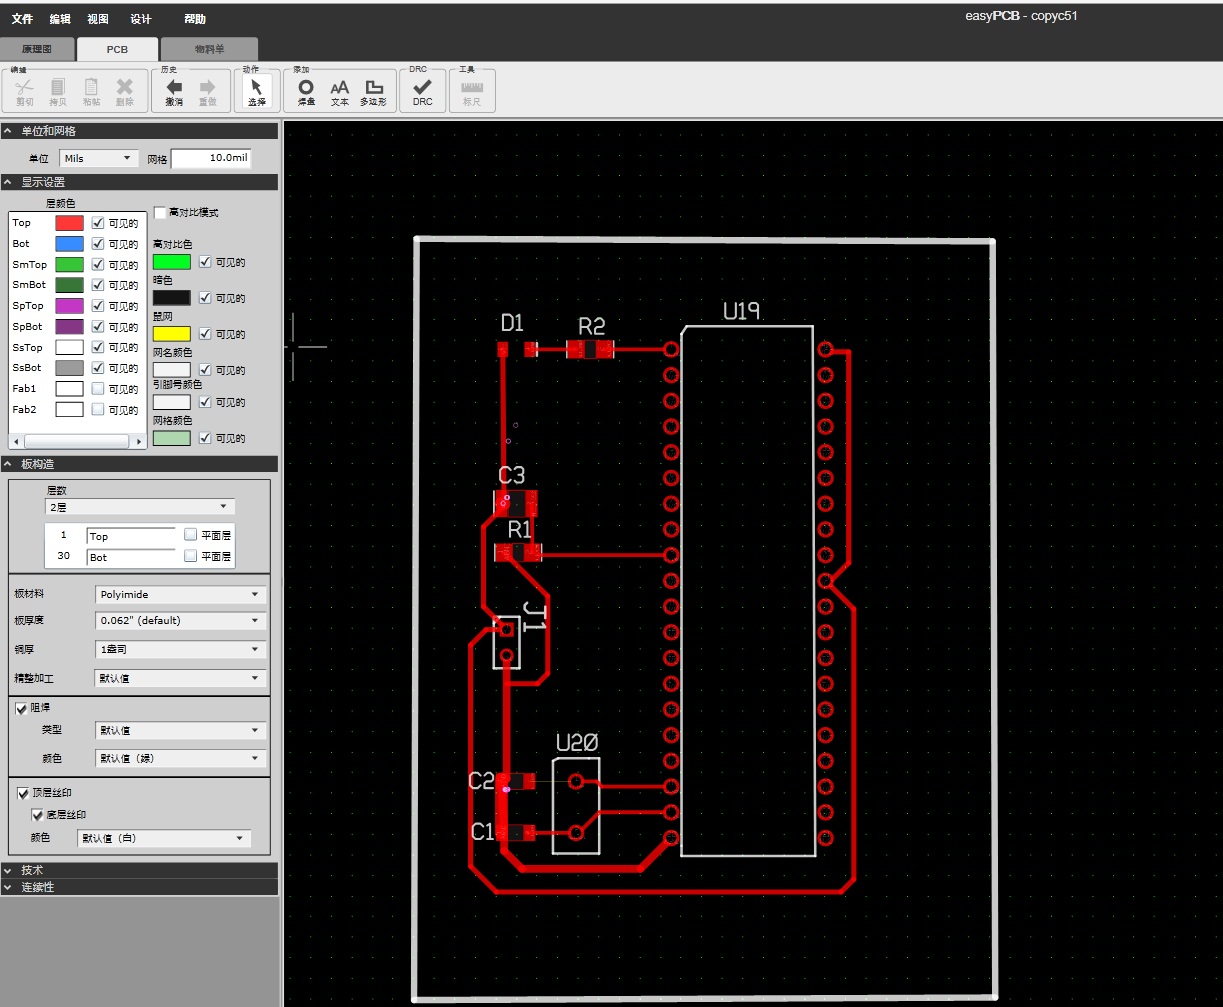Click the layer 1 name field Top

click(x=131, y=536)
